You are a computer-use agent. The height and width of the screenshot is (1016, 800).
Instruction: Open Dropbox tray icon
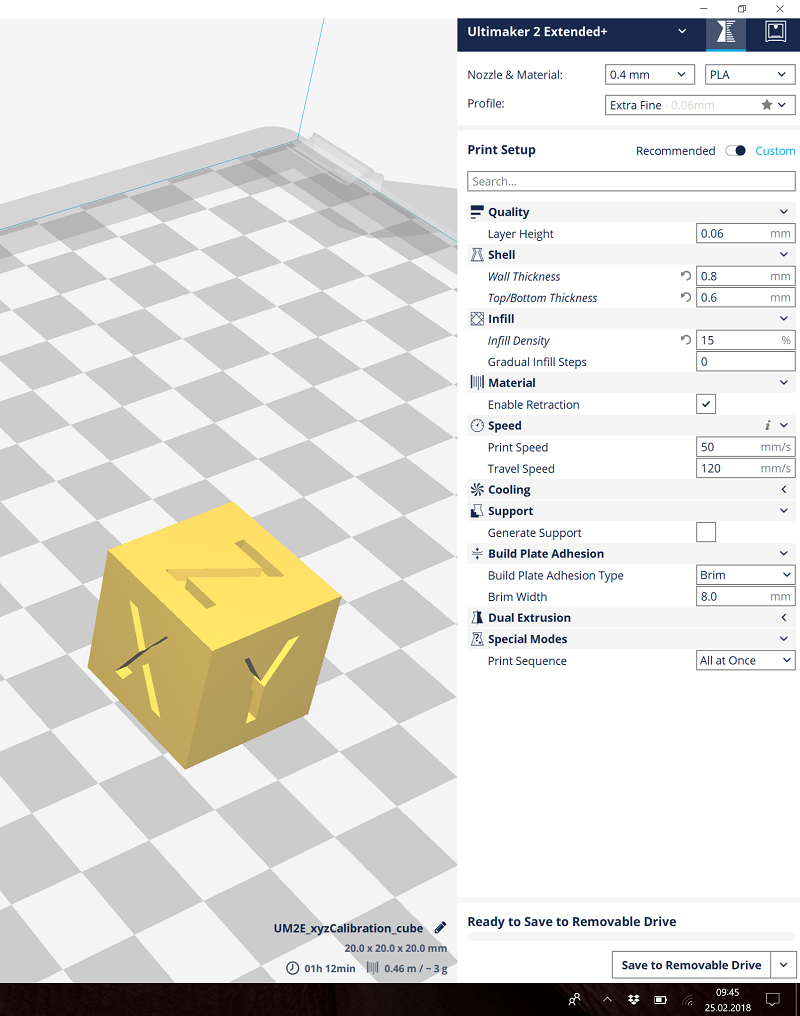point(634,1000)
